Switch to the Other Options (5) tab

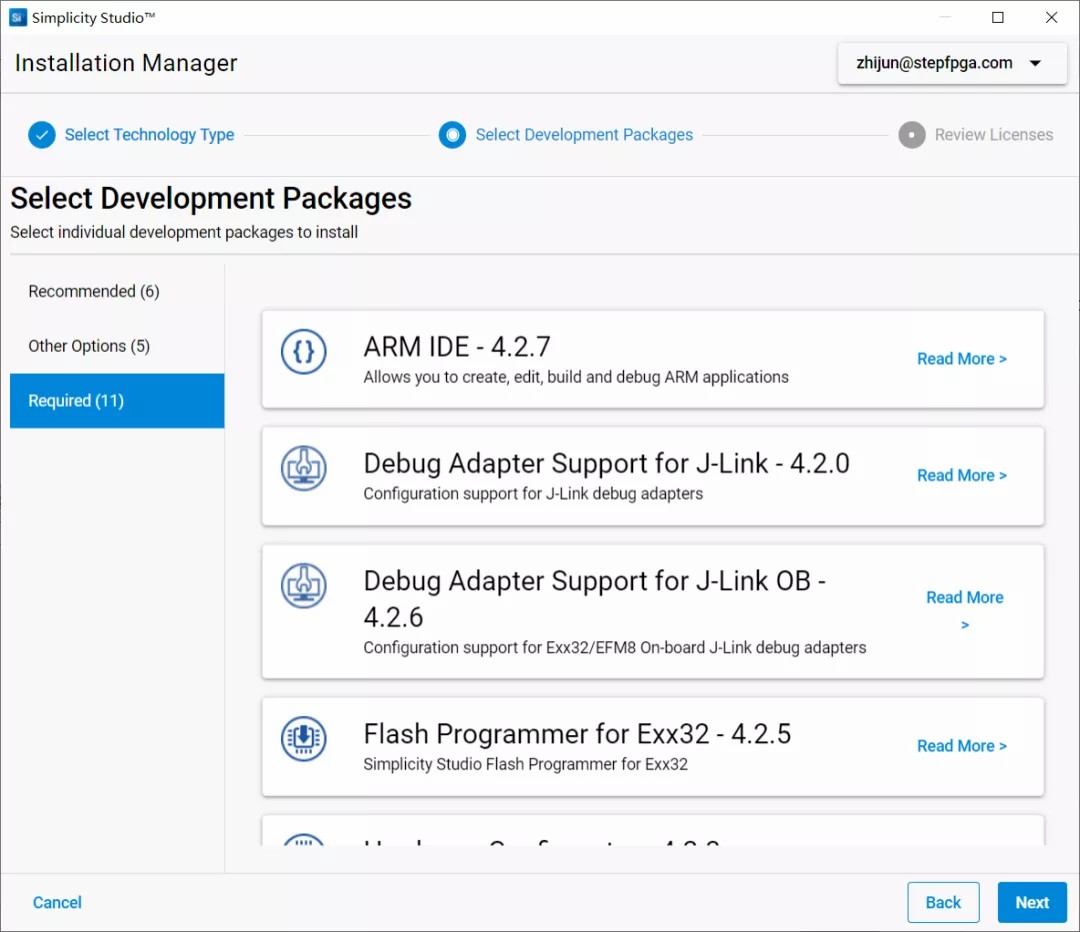(x=117, y=346)
